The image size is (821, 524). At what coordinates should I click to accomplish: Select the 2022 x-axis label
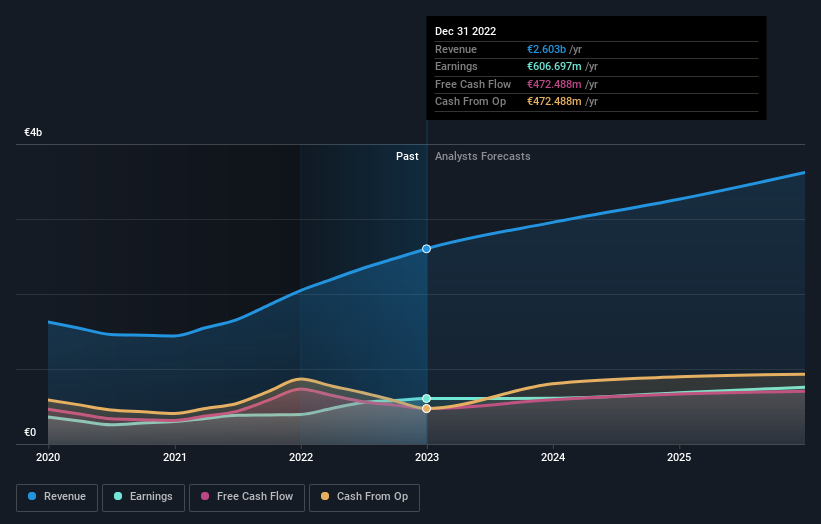301,457
